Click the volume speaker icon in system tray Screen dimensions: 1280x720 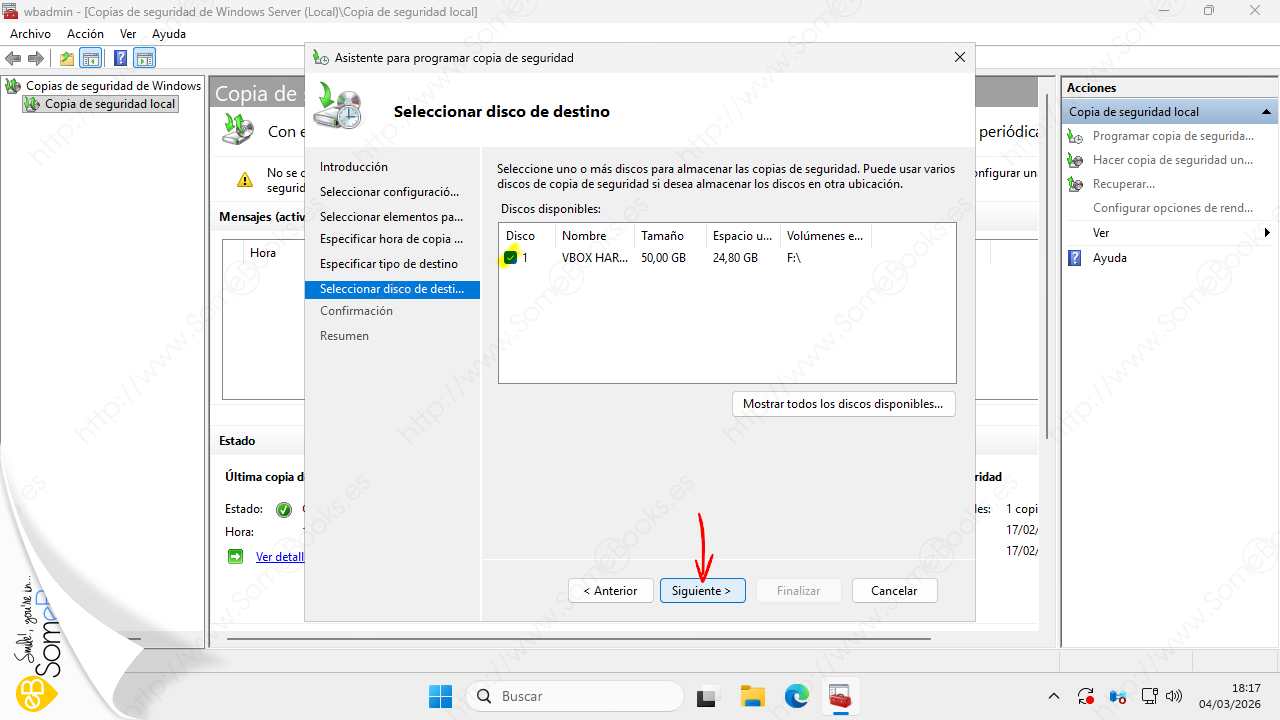[1175, 696]
